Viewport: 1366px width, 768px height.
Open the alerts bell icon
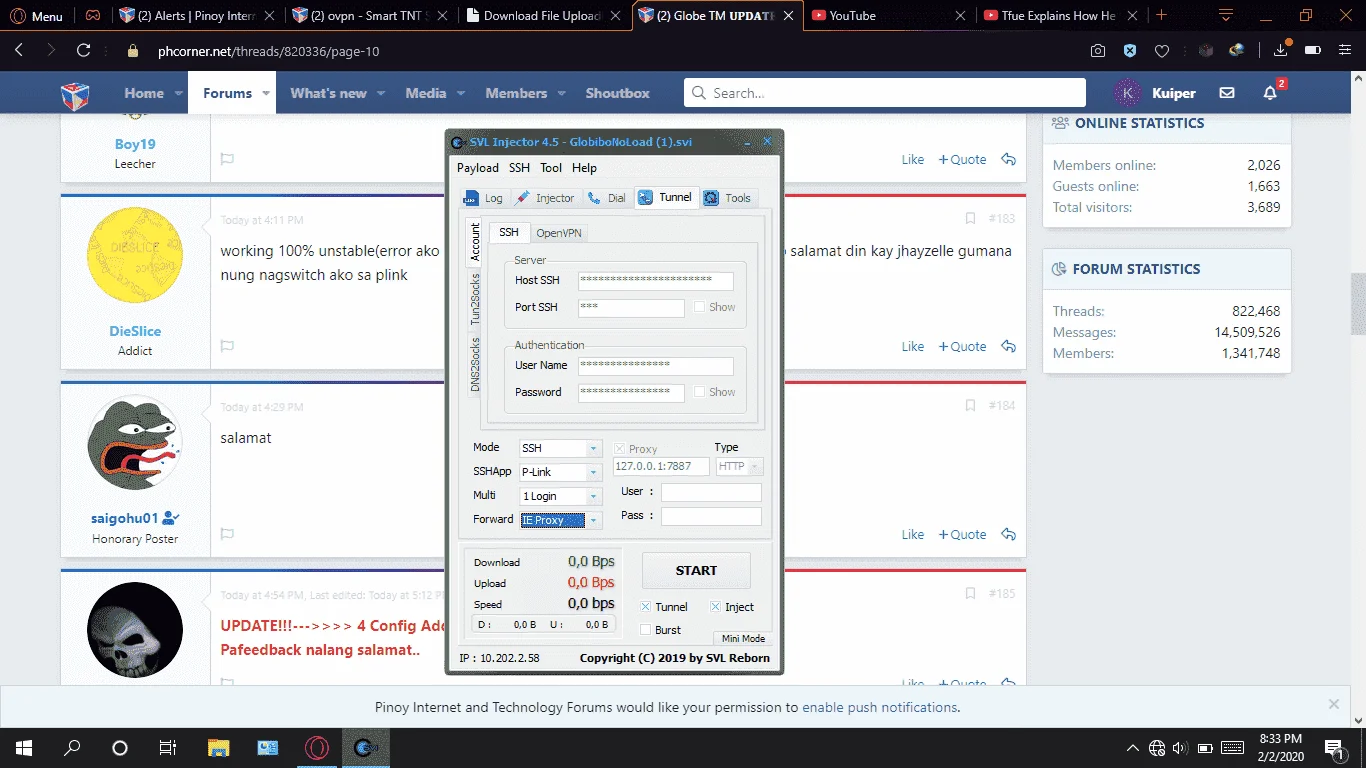tap(1270, 93)
